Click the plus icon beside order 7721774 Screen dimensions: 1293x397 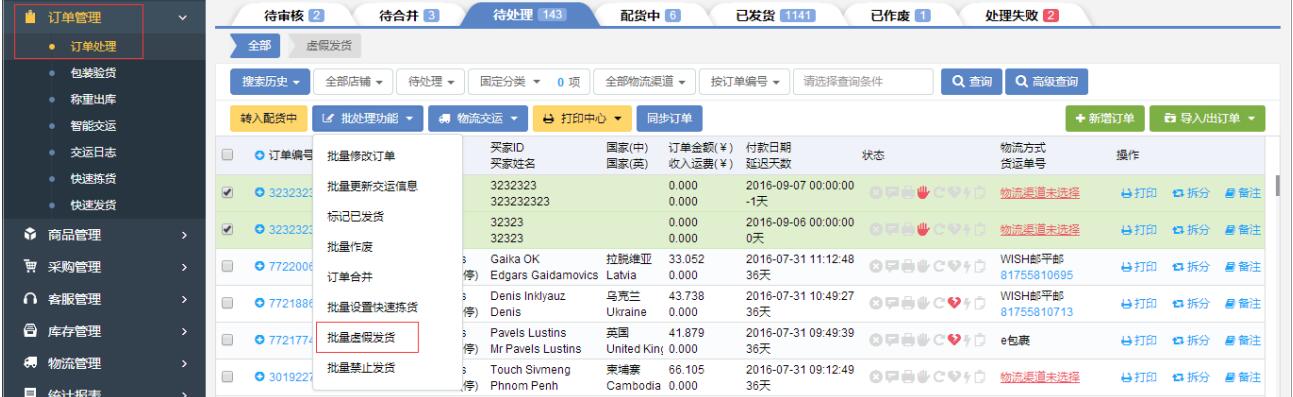[260, 340]
